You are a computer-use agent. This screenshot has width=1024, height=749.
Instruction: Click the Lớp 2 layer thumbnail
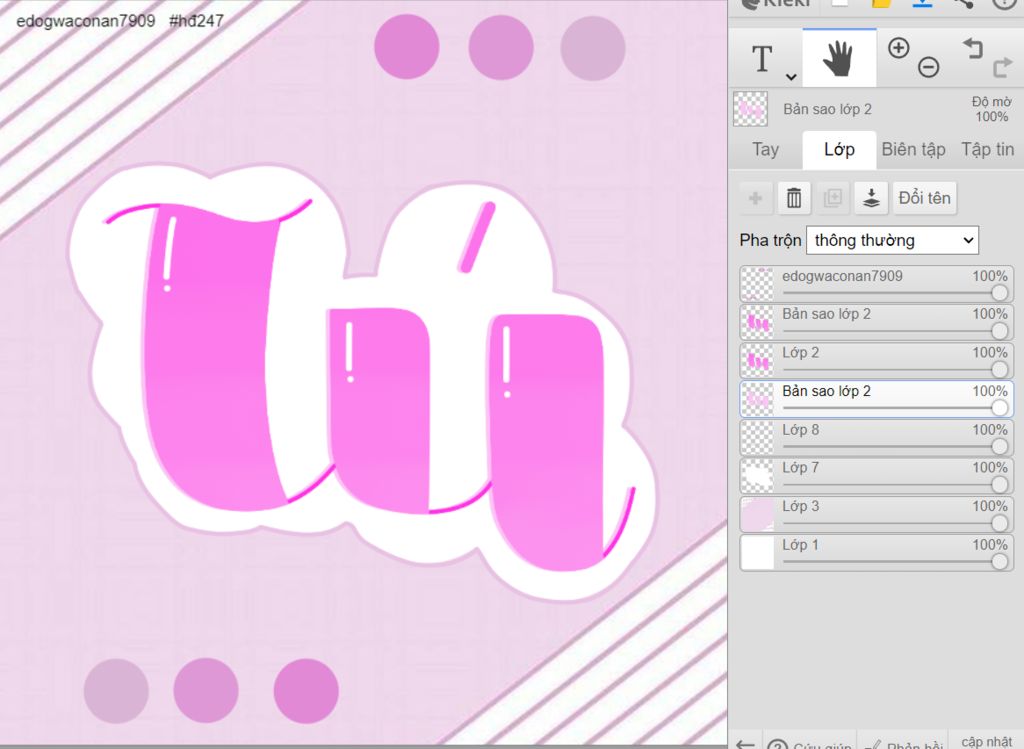tap(758, 360)
